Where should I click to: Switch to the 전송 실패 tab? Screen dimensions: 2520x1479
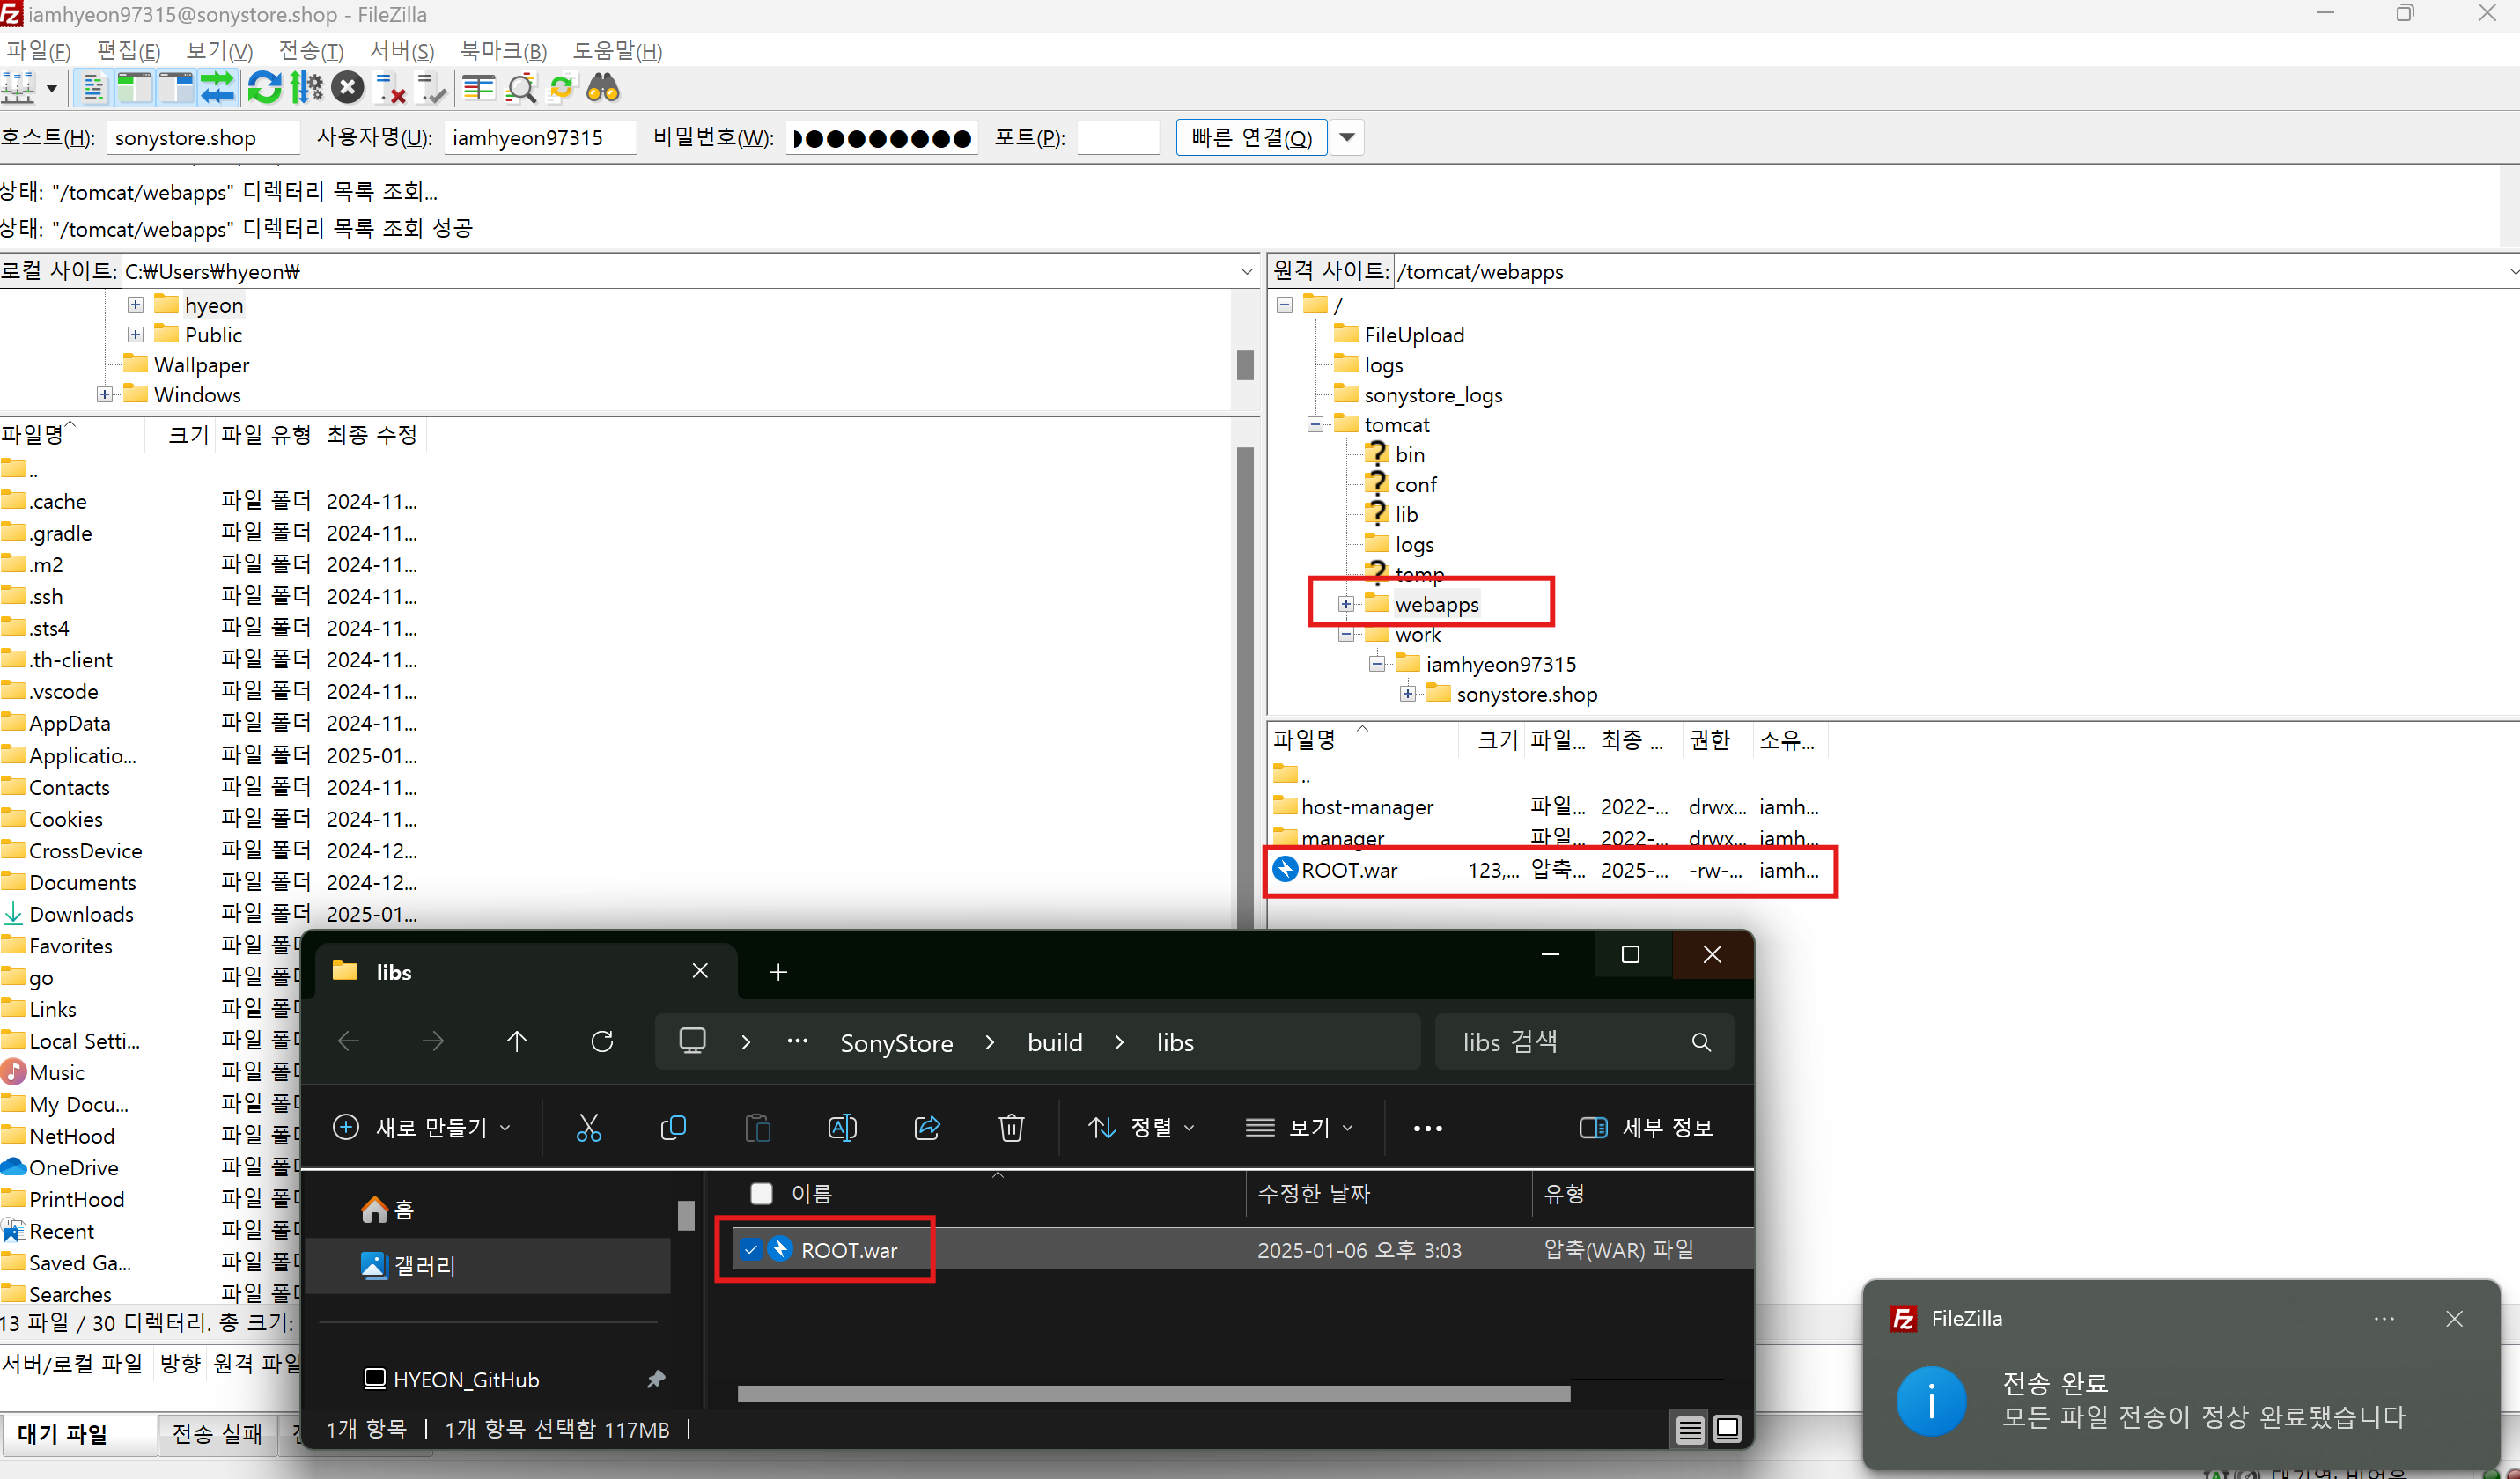point(216,1433)
